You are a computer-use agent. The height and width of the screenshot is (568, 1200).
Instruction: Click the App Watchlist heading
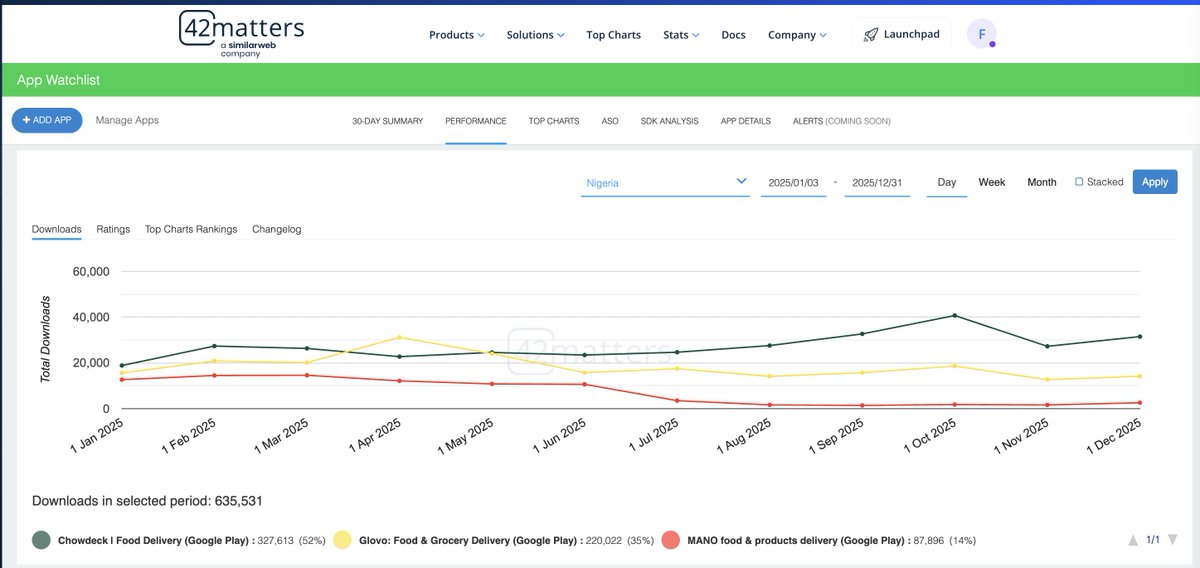pos(58,80)
